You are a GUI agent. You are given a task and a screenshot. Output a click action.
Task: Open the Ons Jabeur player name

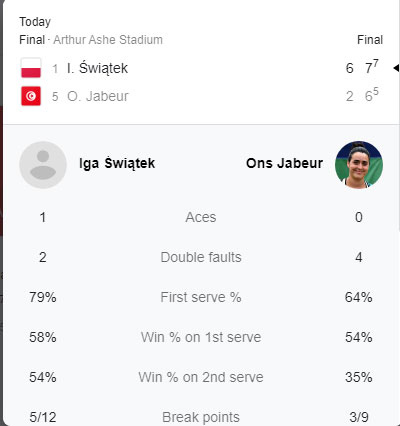284,163
